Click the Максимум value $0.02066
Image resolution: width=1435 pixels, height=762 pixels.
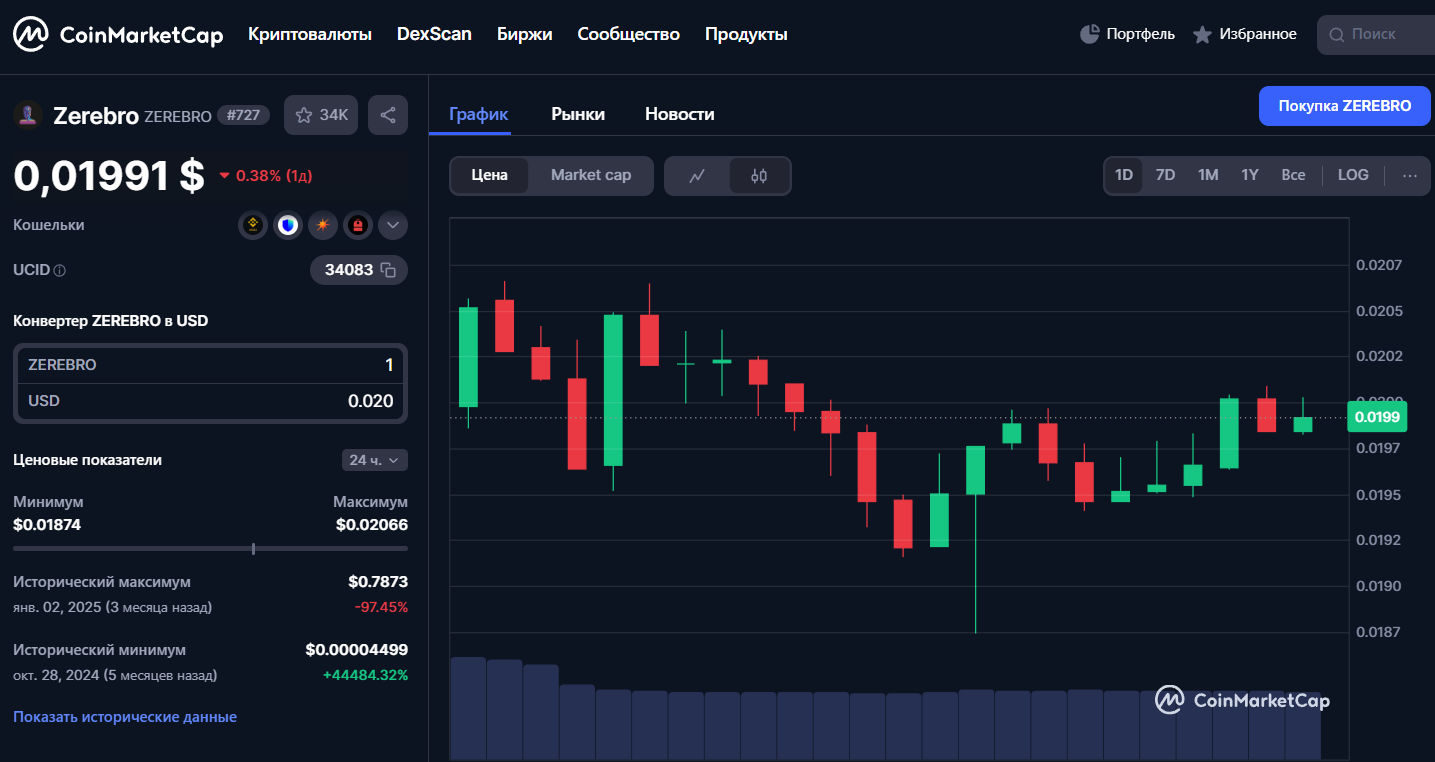click(x=372, y=524)
